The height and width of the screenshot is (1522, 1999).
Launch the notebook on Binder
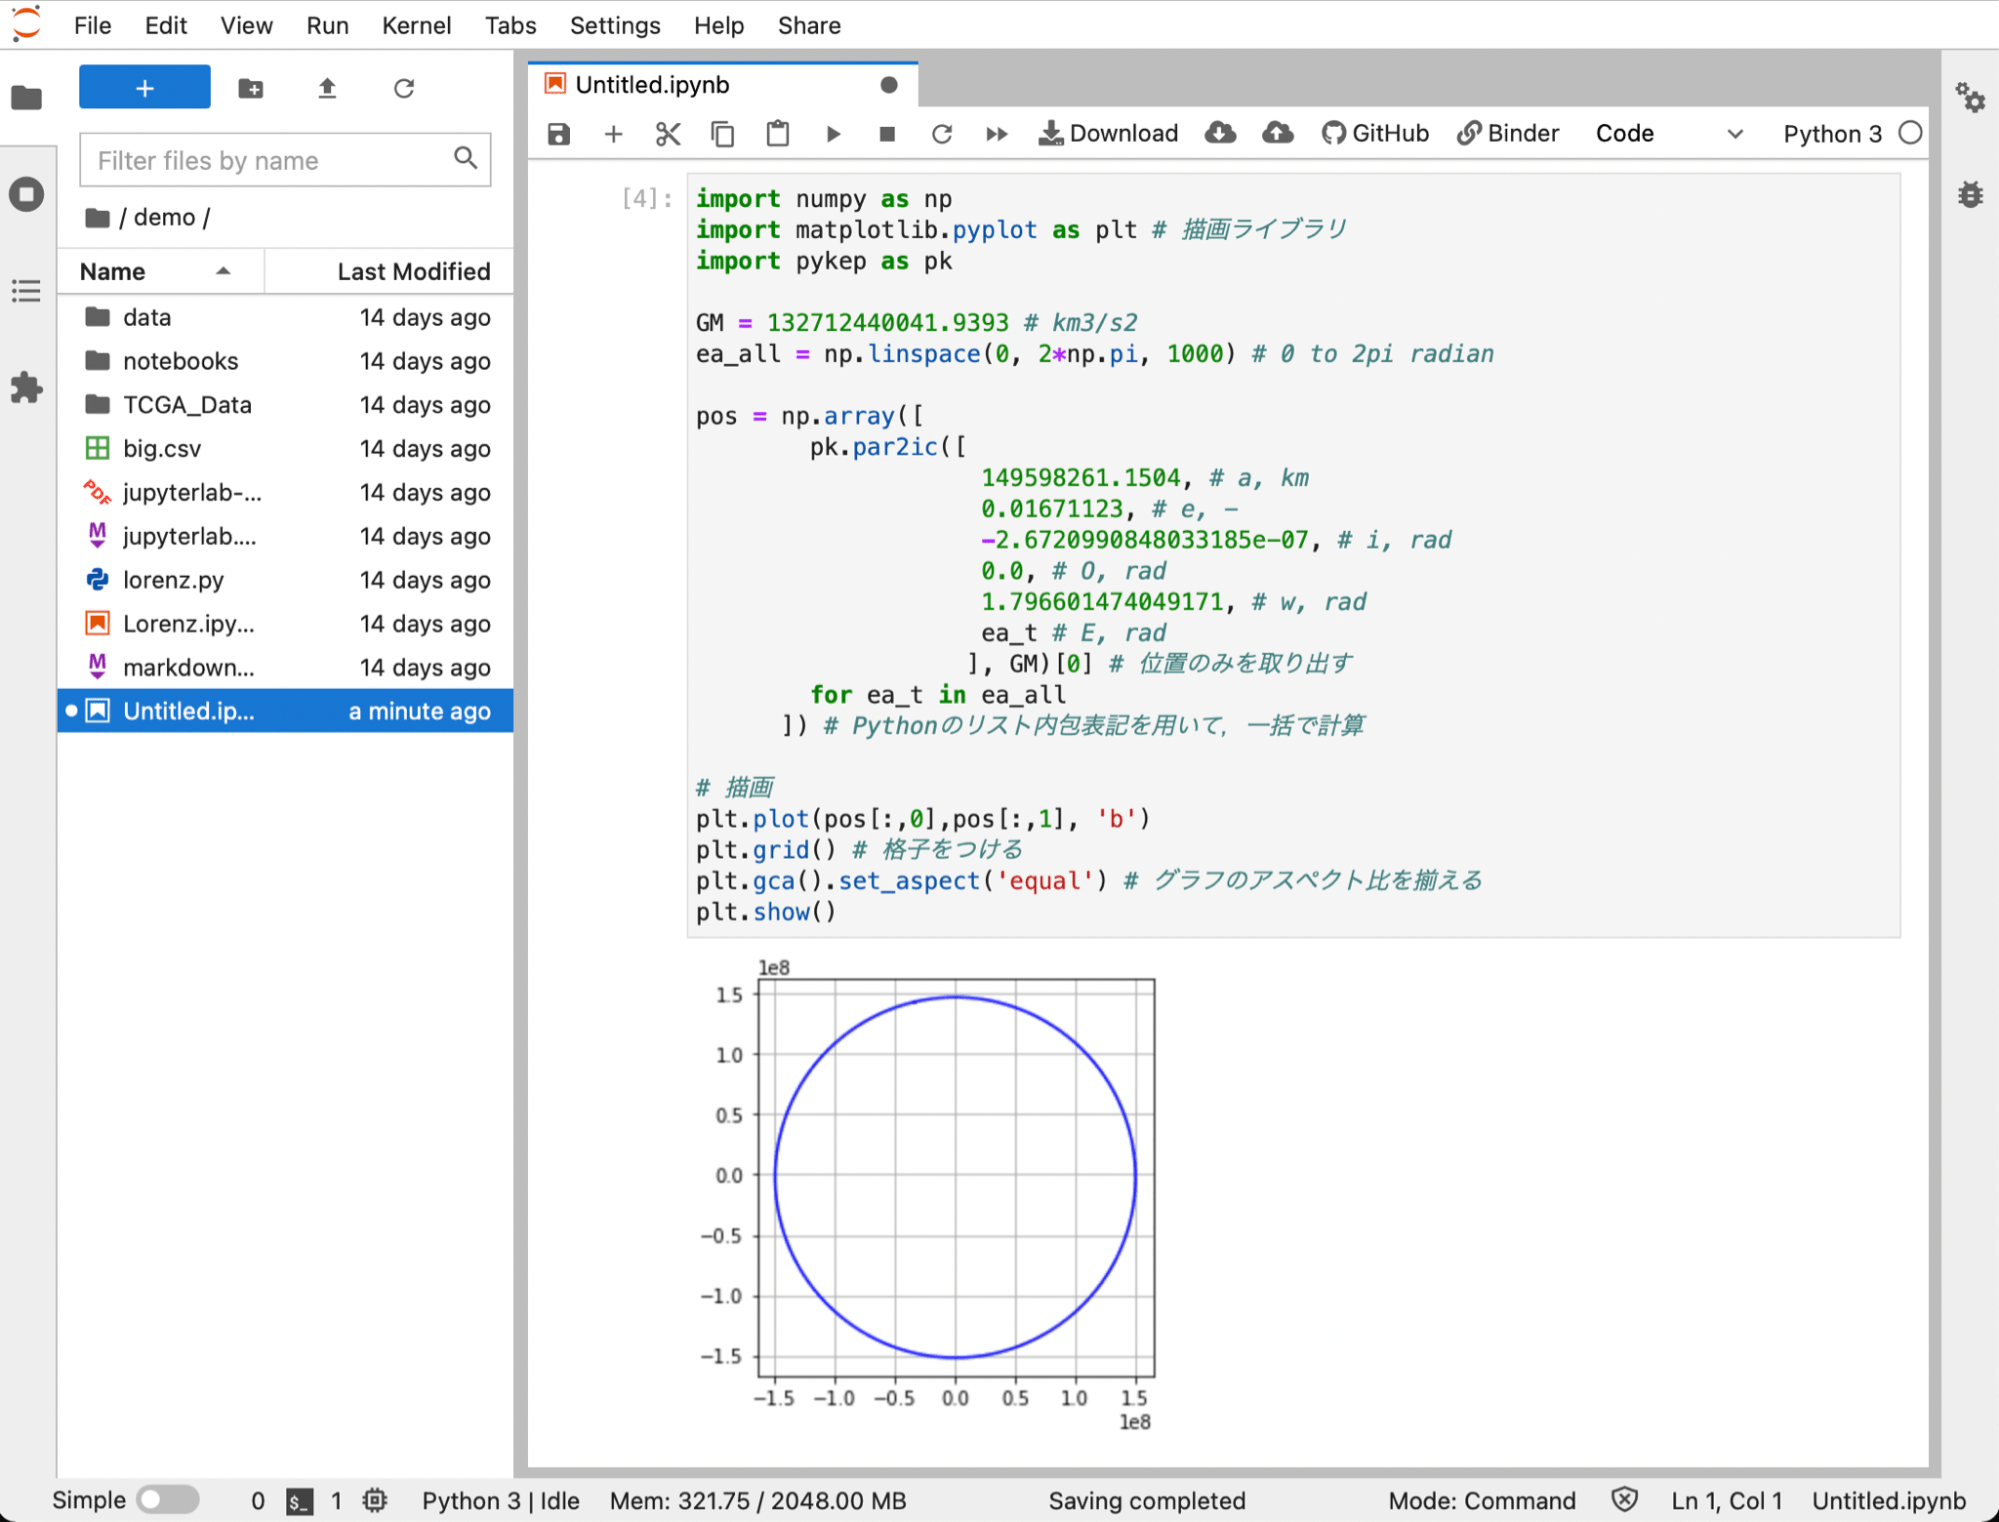point(1508,133)
